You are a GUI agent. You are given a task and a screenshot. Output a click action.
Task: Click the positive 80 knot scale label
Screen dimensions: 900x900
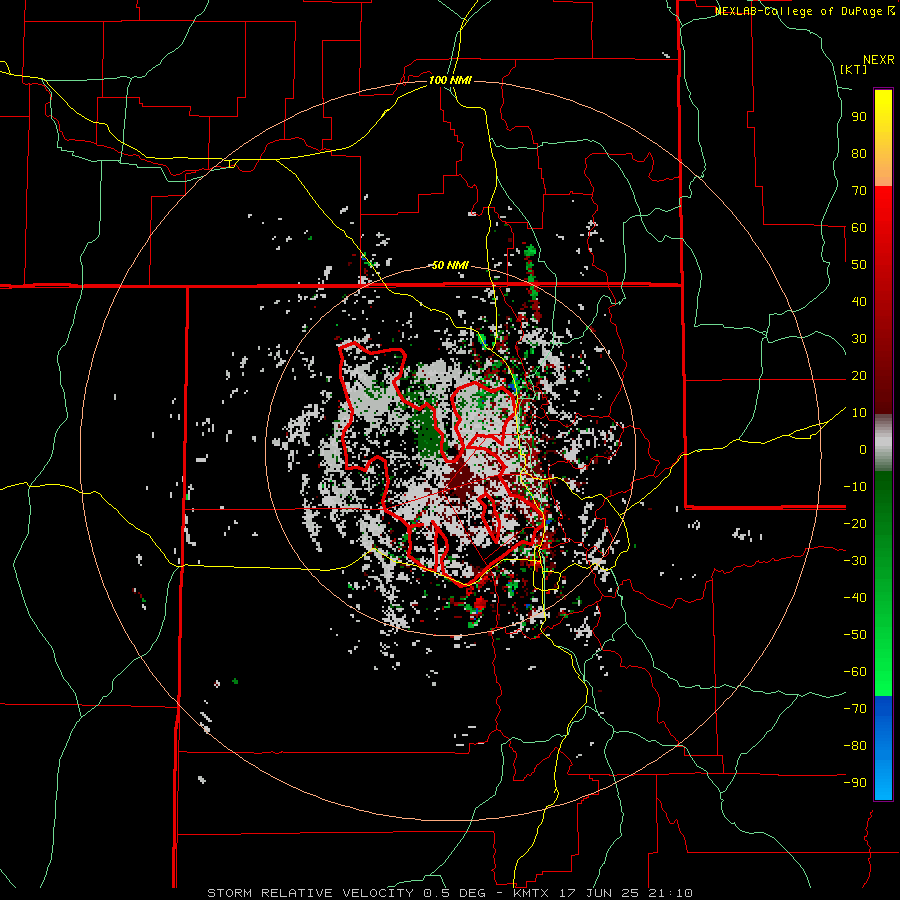859,153
